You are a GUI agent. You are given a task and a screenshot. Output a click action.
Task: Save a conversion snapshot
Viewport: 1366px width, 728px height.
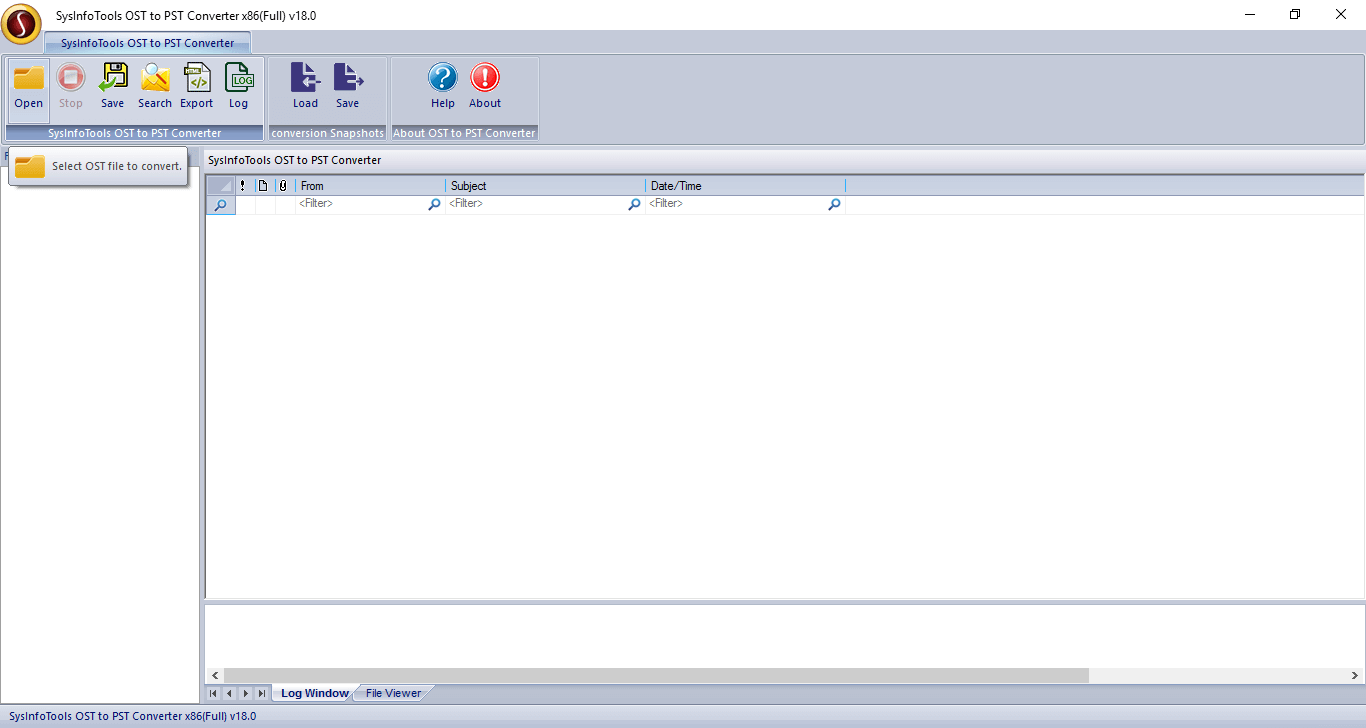click(x=347, y=87)
